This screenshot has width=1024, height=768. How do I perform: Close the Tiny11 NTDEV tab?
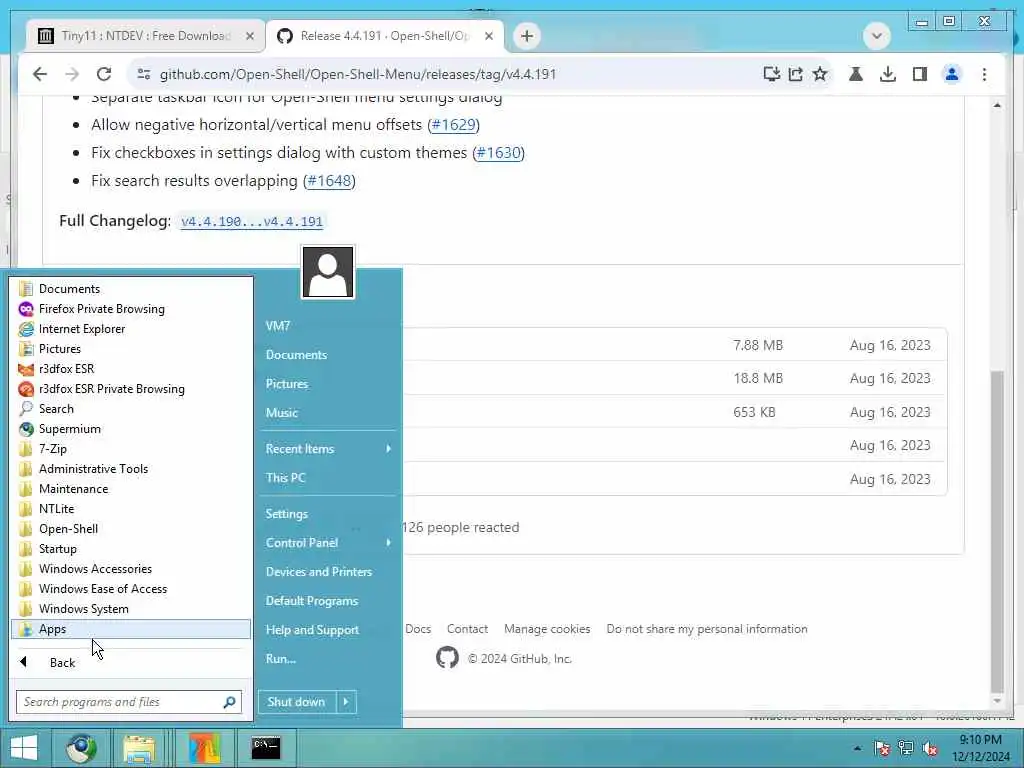point(250,36)
